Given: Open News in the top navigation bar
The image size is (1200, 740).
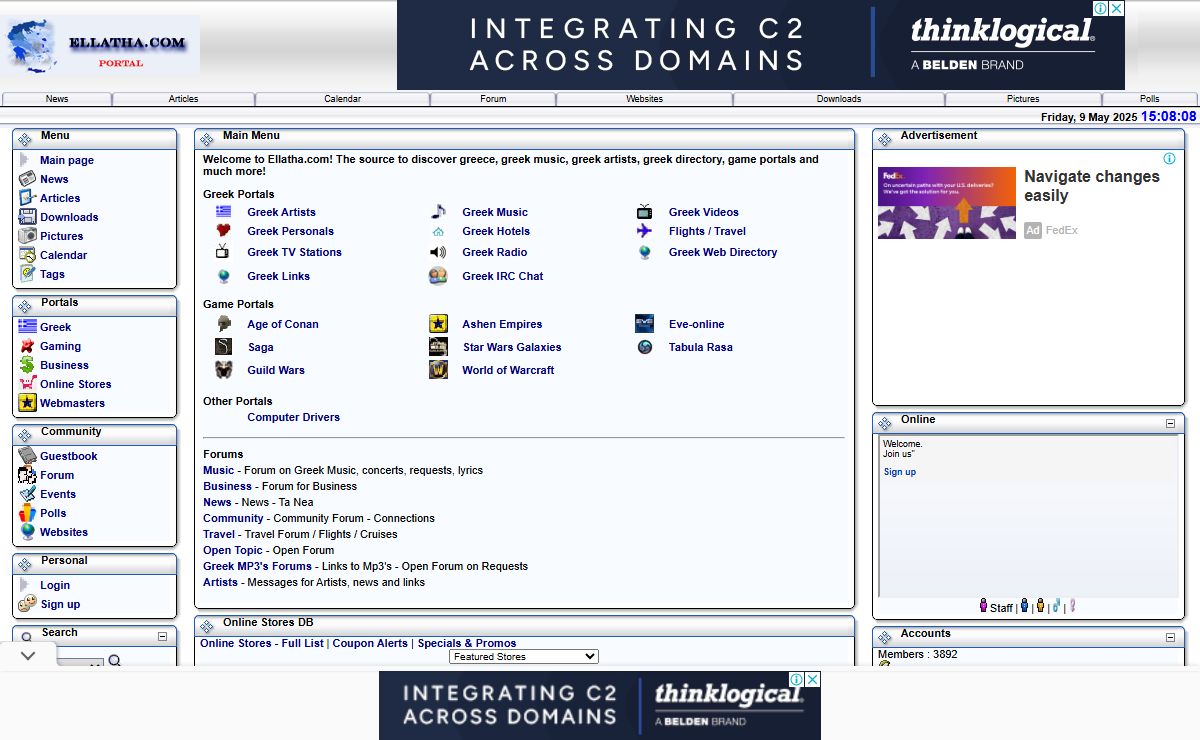Looking at the screenshot, I should coord(57,99).
